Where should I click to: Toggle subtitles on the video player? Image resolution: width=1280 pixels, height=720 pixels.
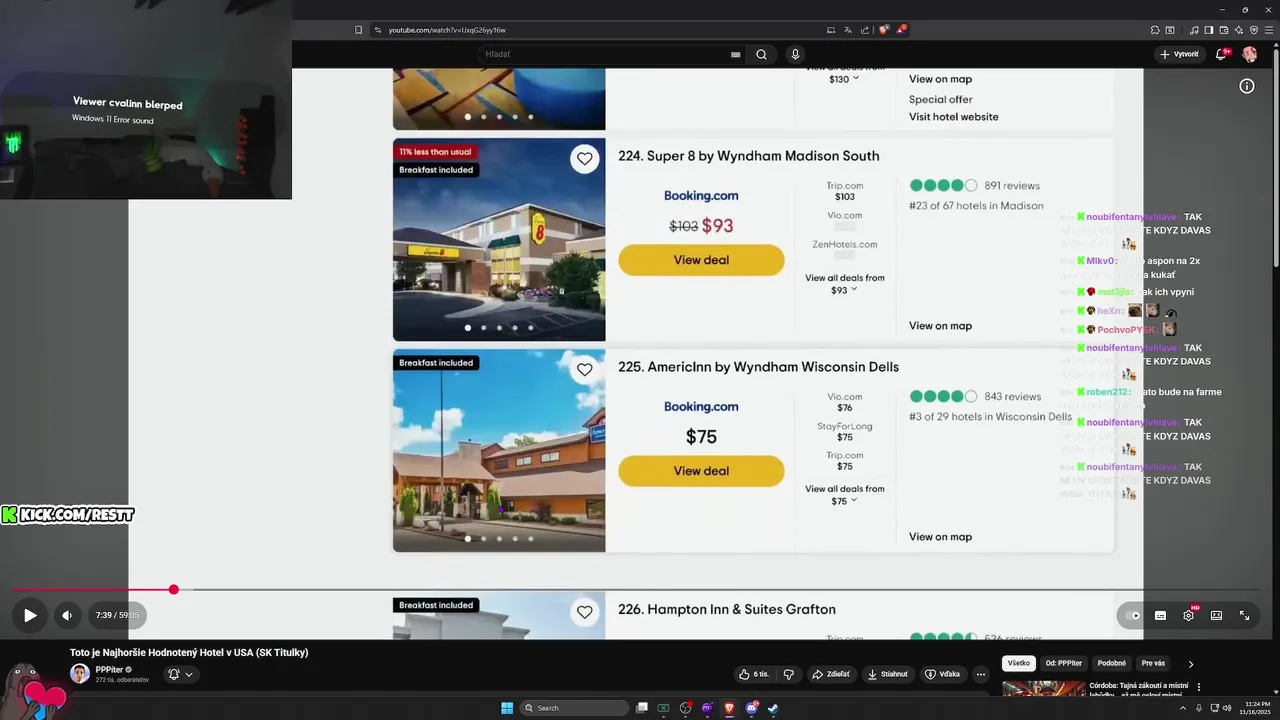coord(1160,616)
